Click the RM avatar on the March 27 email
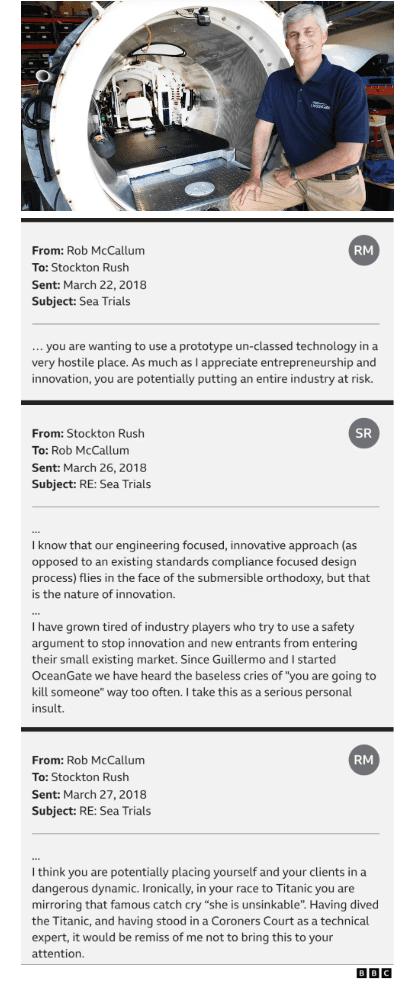This screenshot has height=985, width=413. 363,760
